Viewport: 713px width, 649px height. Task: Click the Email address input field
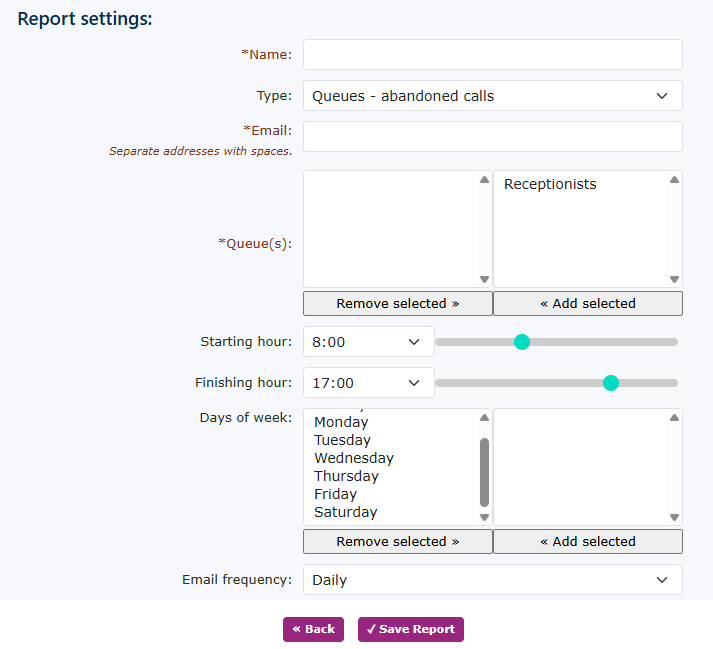(x=492, y=137)
